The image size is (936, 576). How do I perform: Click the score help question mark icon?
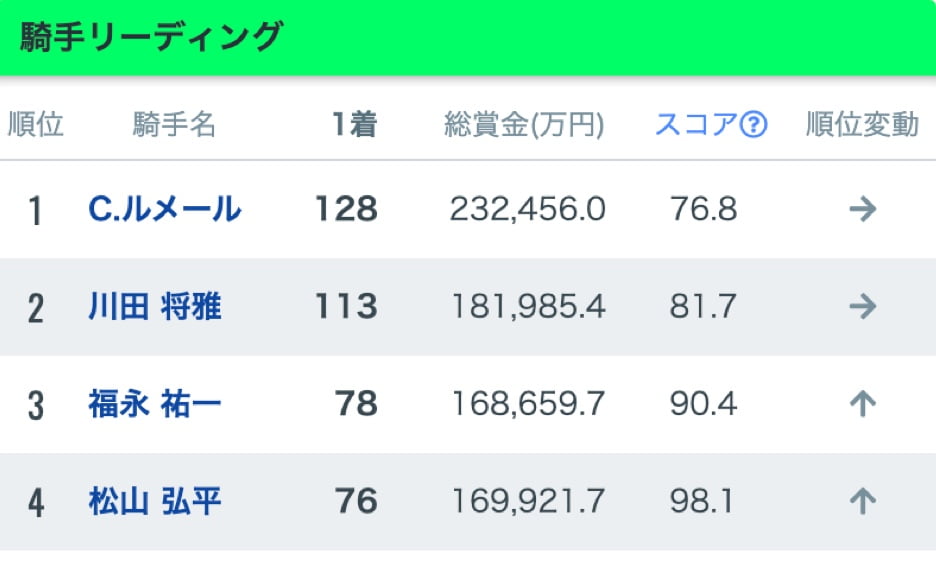(754, 125)
